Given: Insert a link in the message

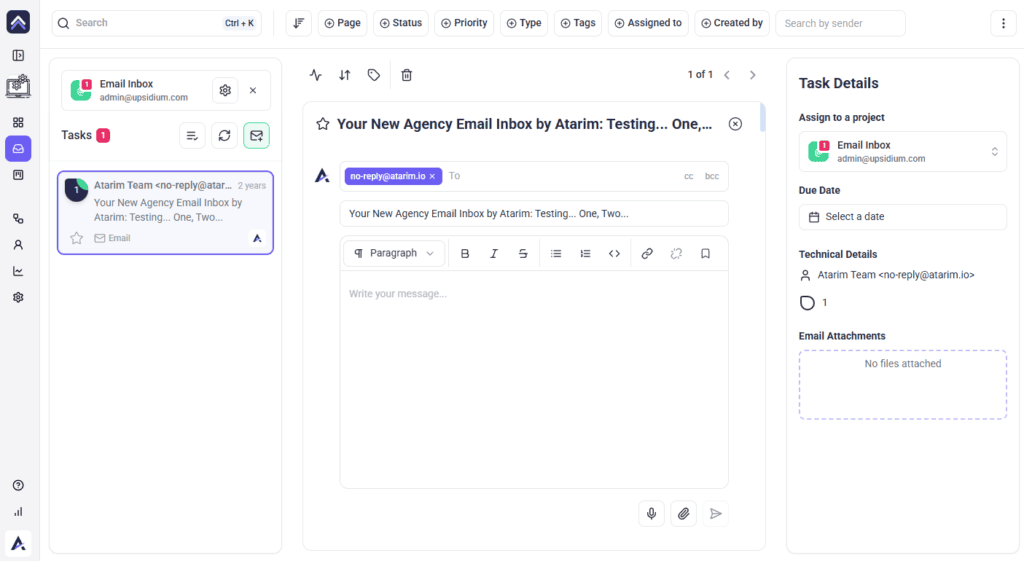Looking at the screenshot, I should [647, 253].
